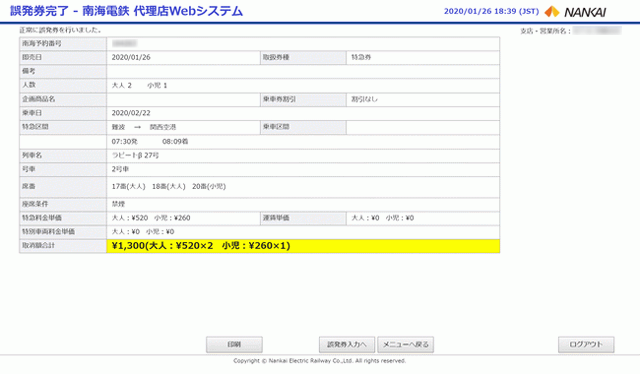Click 特急料金単価 value 大人:¥520 小児:¥260

pyautogui.click(x=151, y=218)
